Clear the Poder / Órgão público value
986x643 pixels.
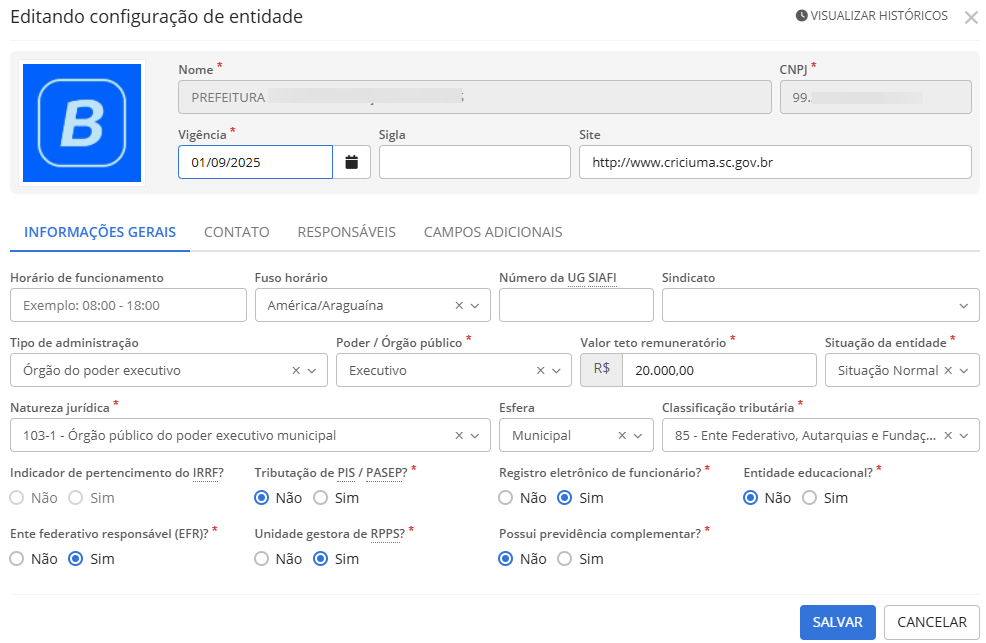tap(540, 371)
